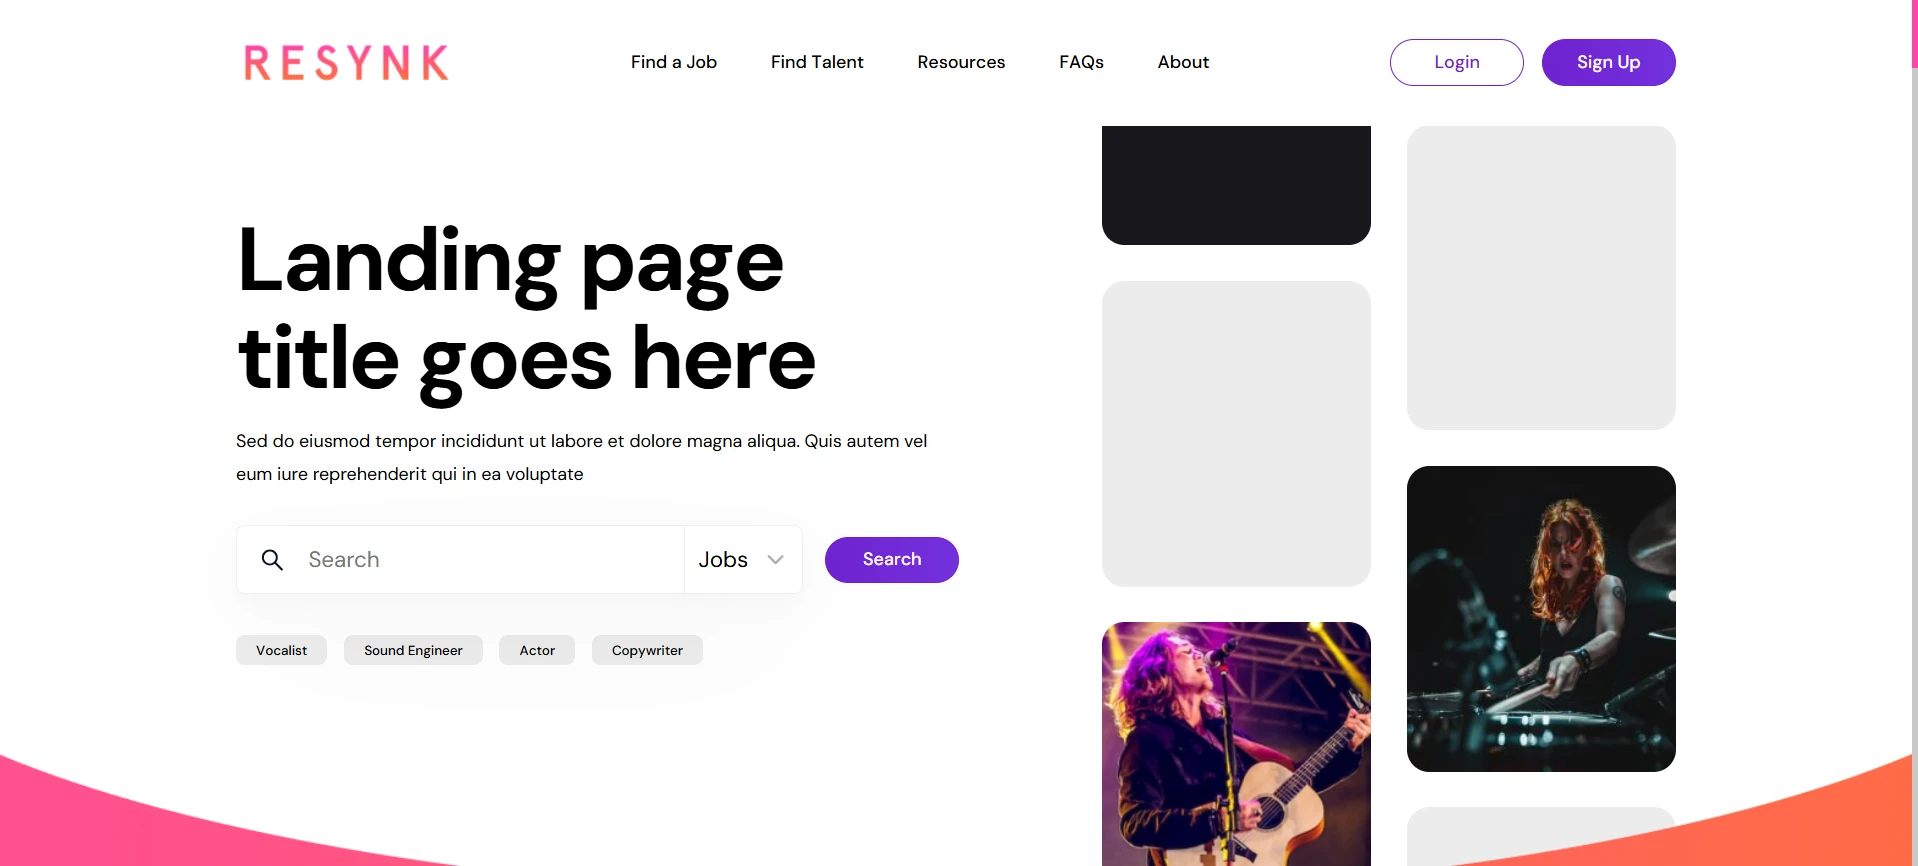
Task: Open the About nav link
Action: (x=1183, y=62)
